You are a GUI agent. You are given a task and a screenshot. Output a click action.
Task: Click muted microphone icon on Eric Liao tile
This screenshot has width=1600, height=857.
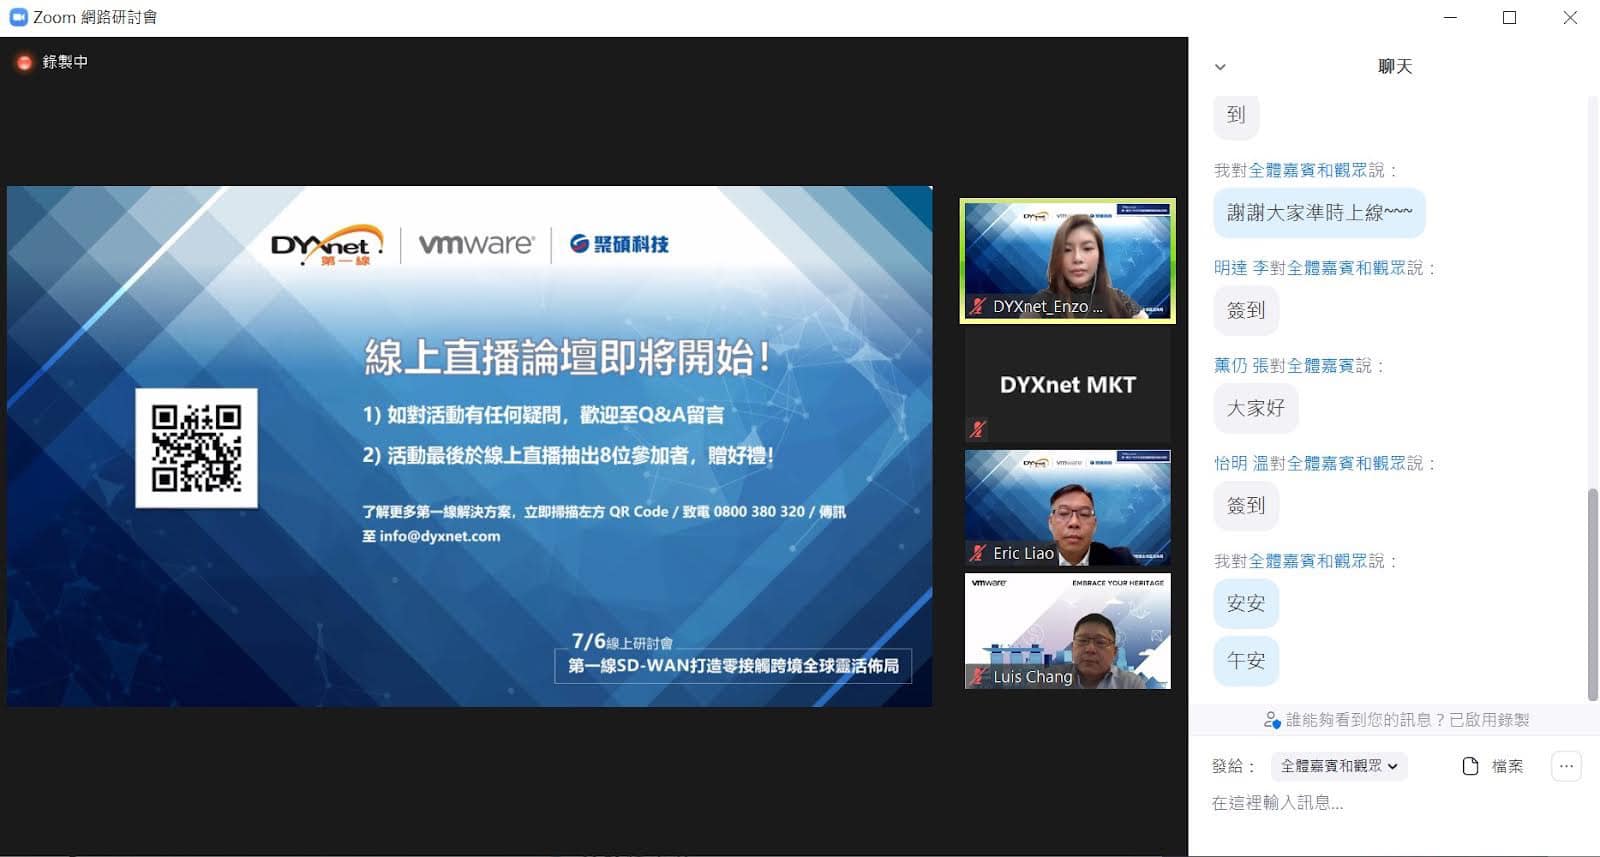(977, 553)
